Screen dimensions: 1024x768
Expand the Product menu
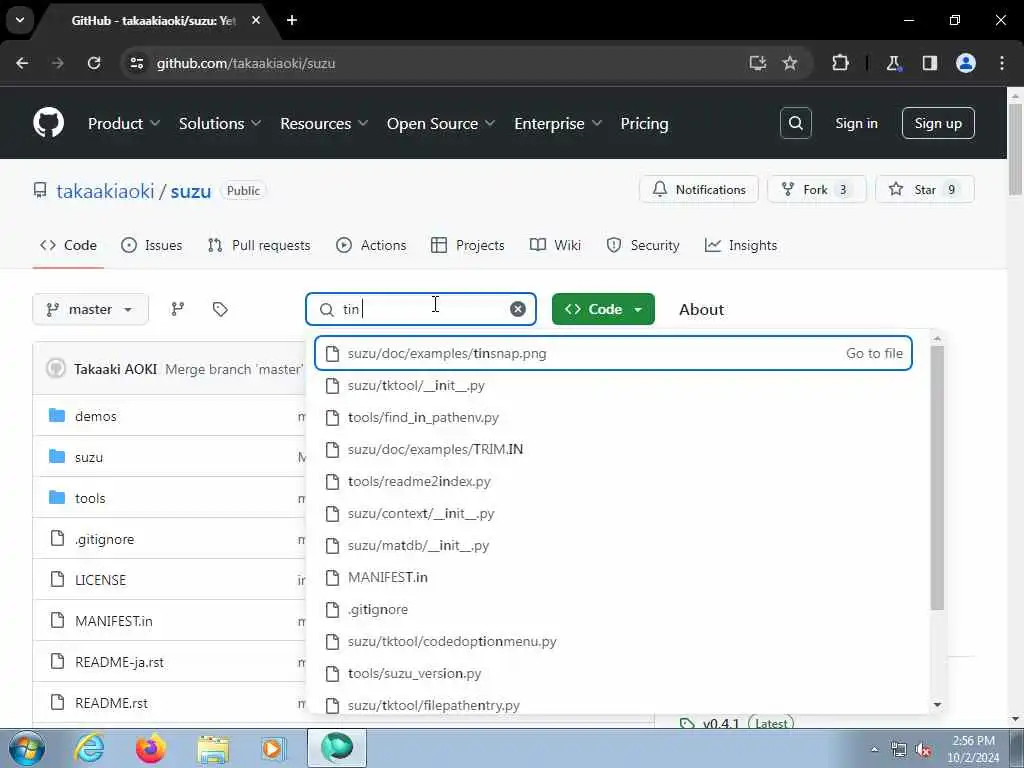(123, 123)
